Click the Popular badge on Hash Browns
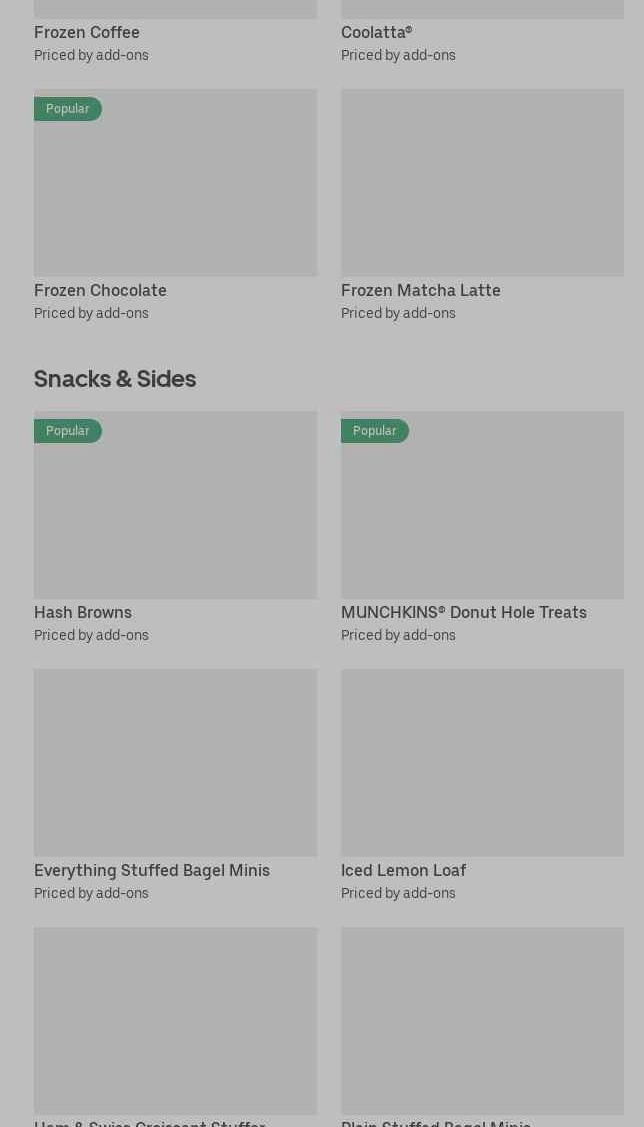Image resolution: width=644 pixels, height=1127 pixels. coord(67,431)
